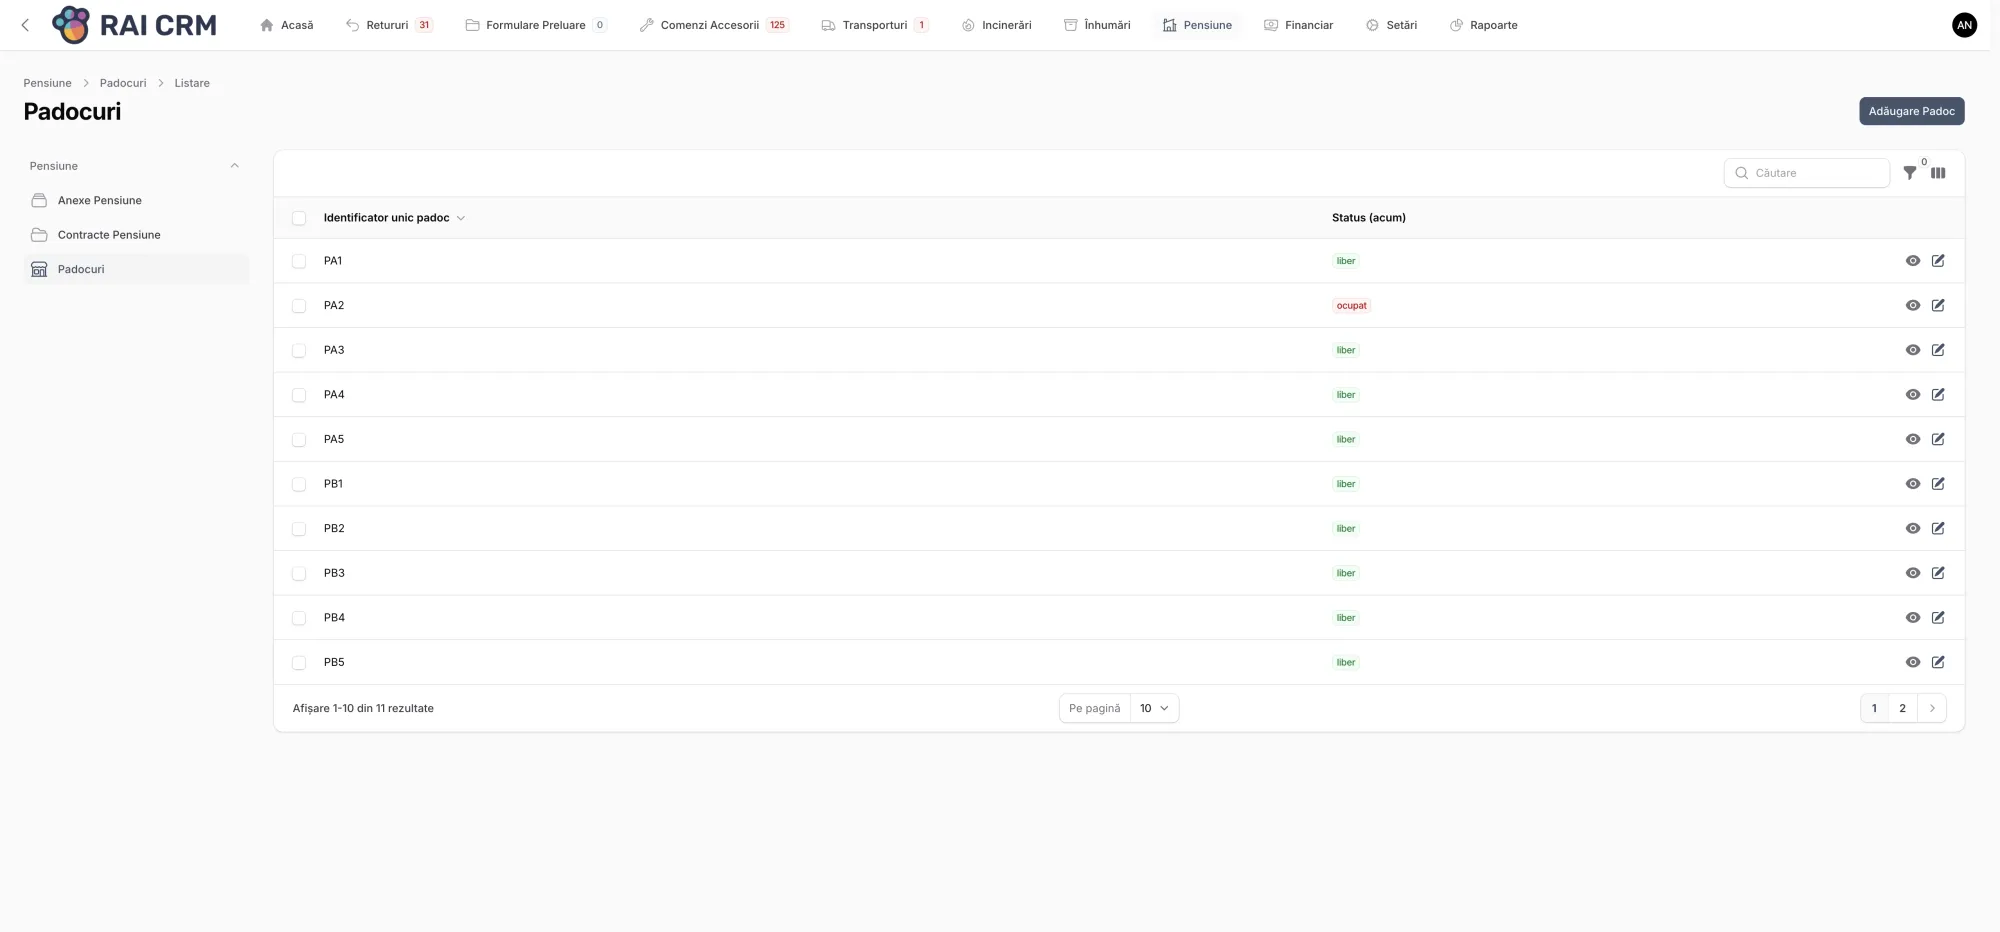2000x932 pixels.
Task: Toggle the select-all header checkbox
Action: point(299,218)
